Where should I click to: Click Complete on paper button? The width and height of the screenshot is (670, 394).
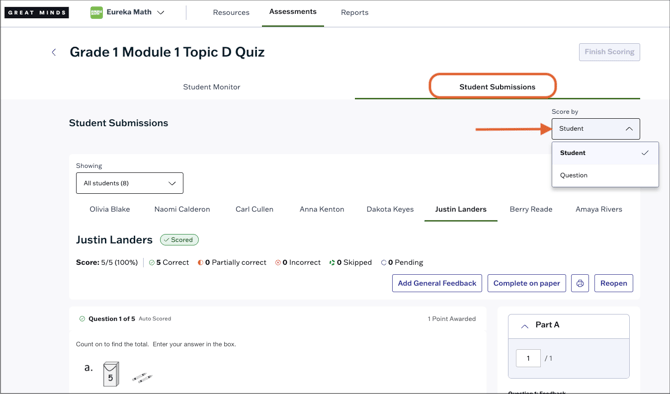526,283
